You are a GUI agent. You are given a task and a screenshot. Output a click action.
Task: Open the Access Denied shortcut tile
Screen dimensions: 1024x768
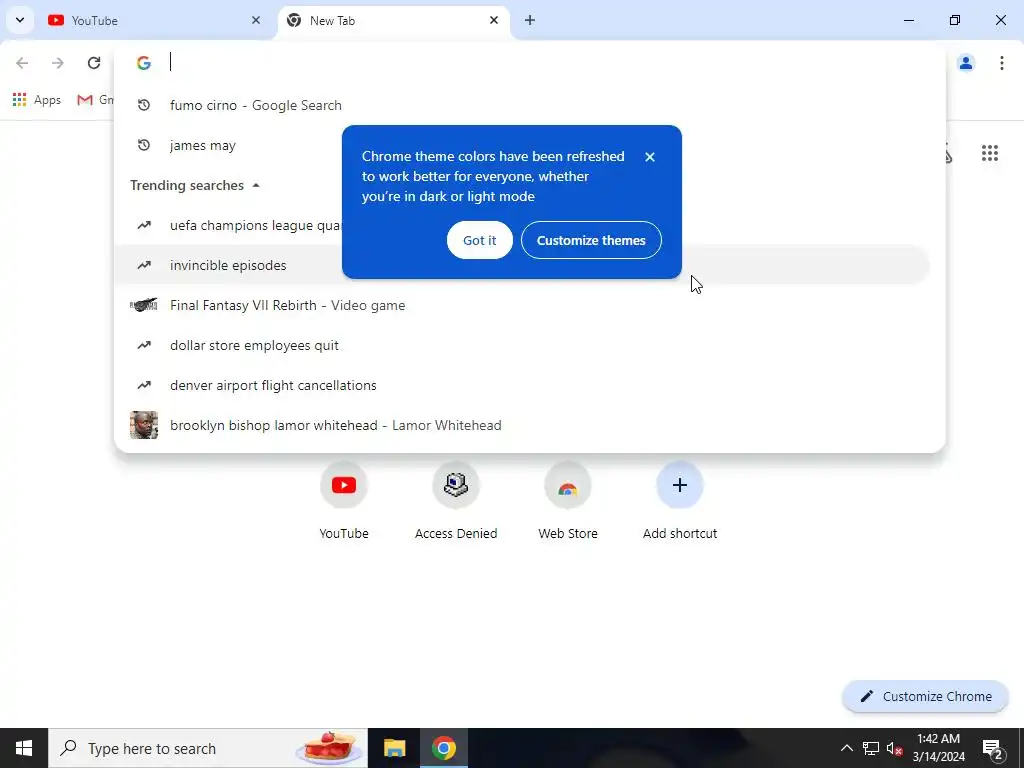coord(456,502)
